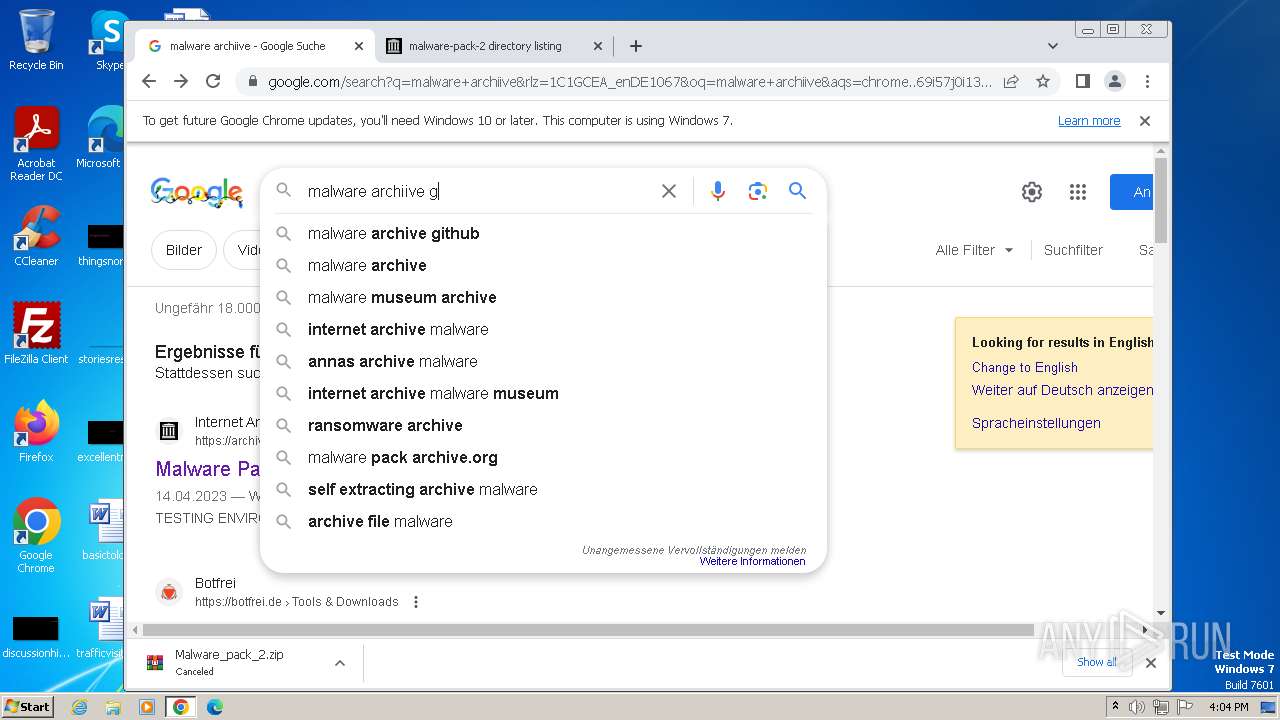
Task: Click the blue search magnifier button
Action: (x=797, y=191)
